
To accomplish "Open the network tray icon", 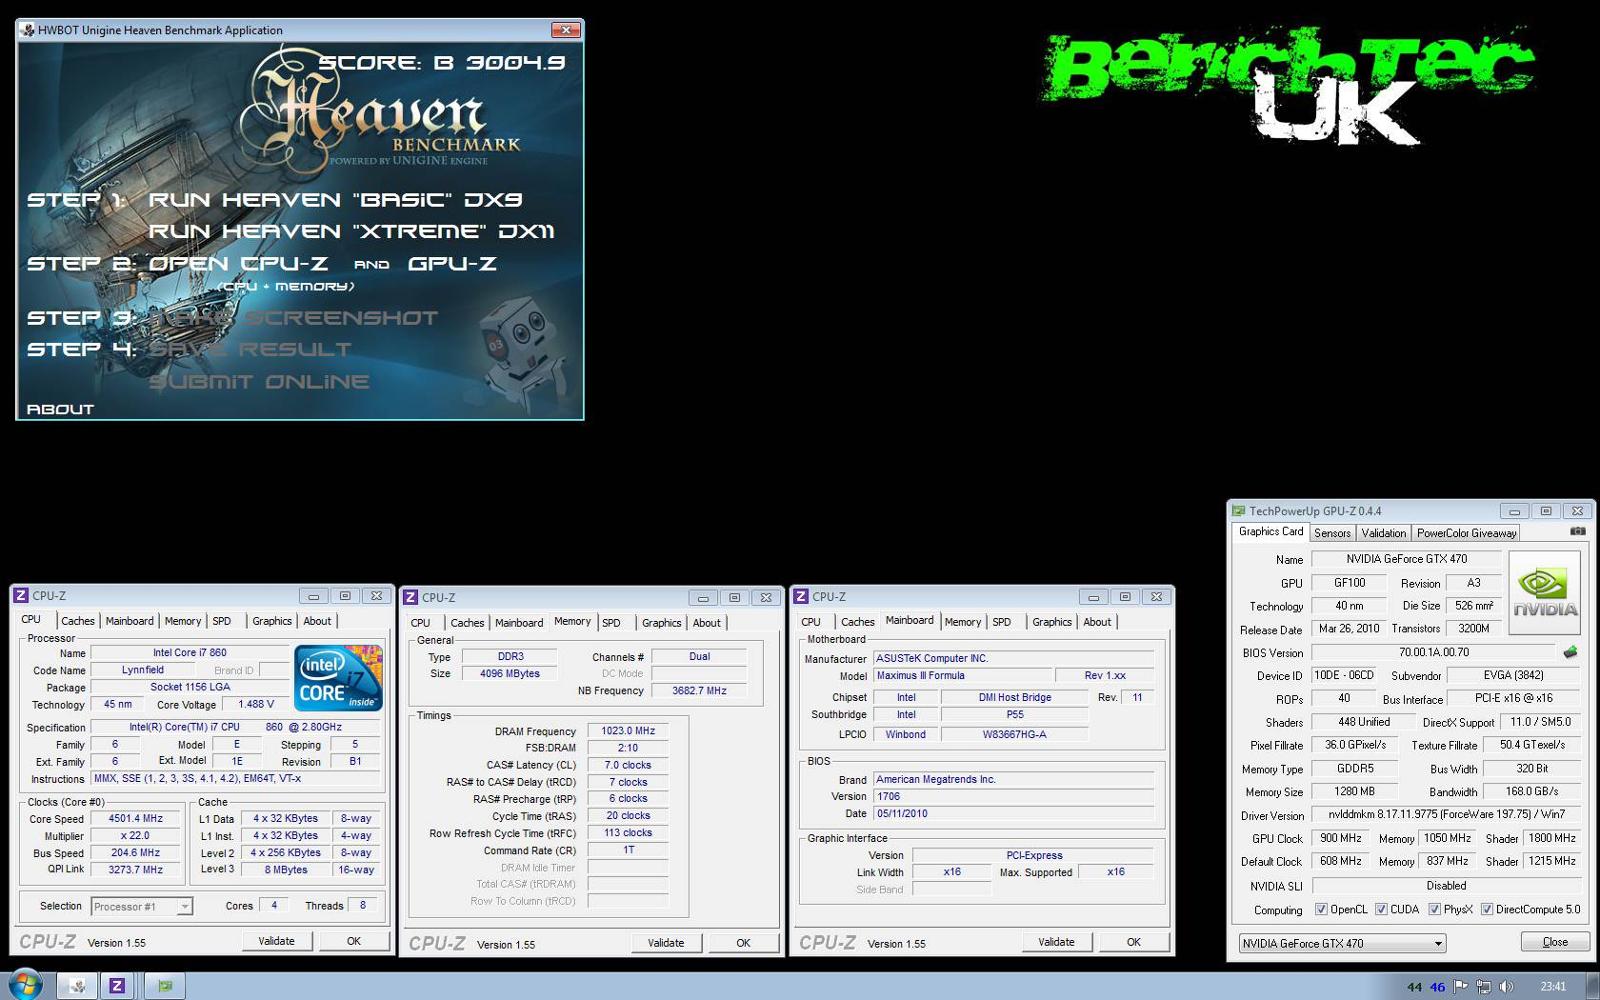I will (1484, 986).
